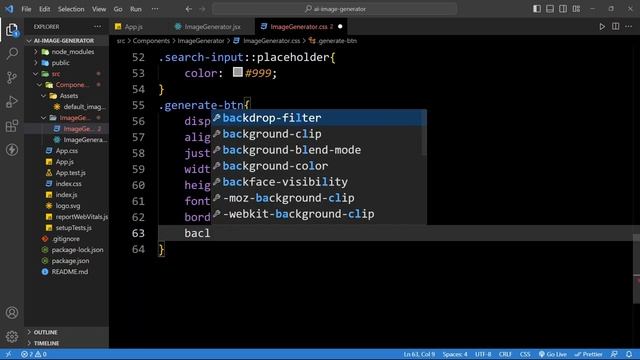The image size is (640, 360).
Task: Open Explorer Views and More Actions ellipsis
Action: [x=97, y=27]
